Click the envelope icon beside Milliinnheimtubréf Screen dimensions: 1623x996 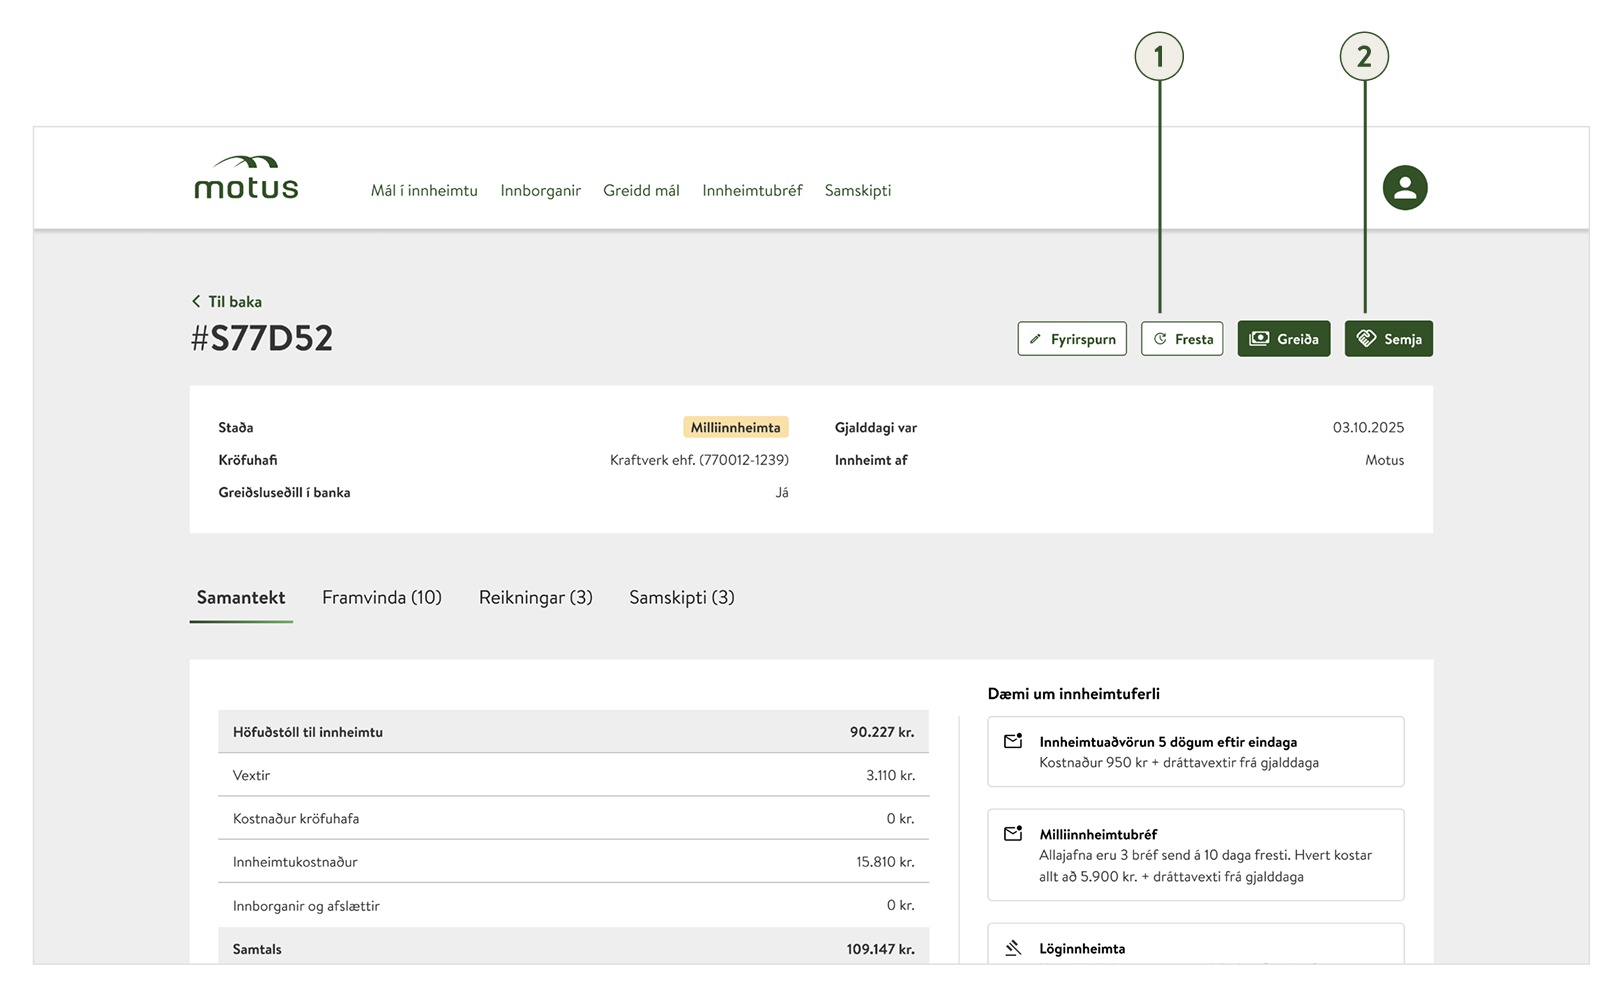coord(1013,834)
